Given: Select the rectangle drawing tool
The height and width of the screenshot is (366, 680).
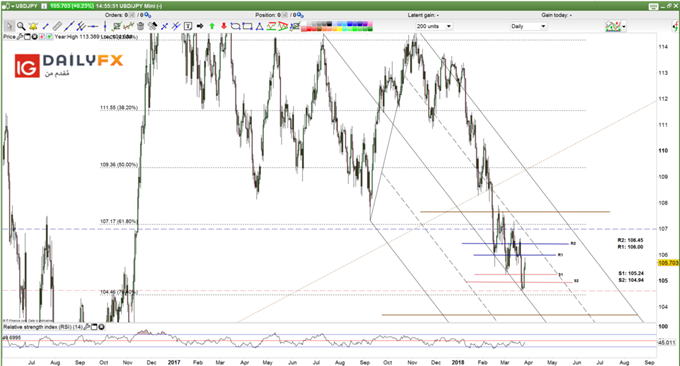Looking at the screenshot, I should pyautogui.click(x=247, y=26).
